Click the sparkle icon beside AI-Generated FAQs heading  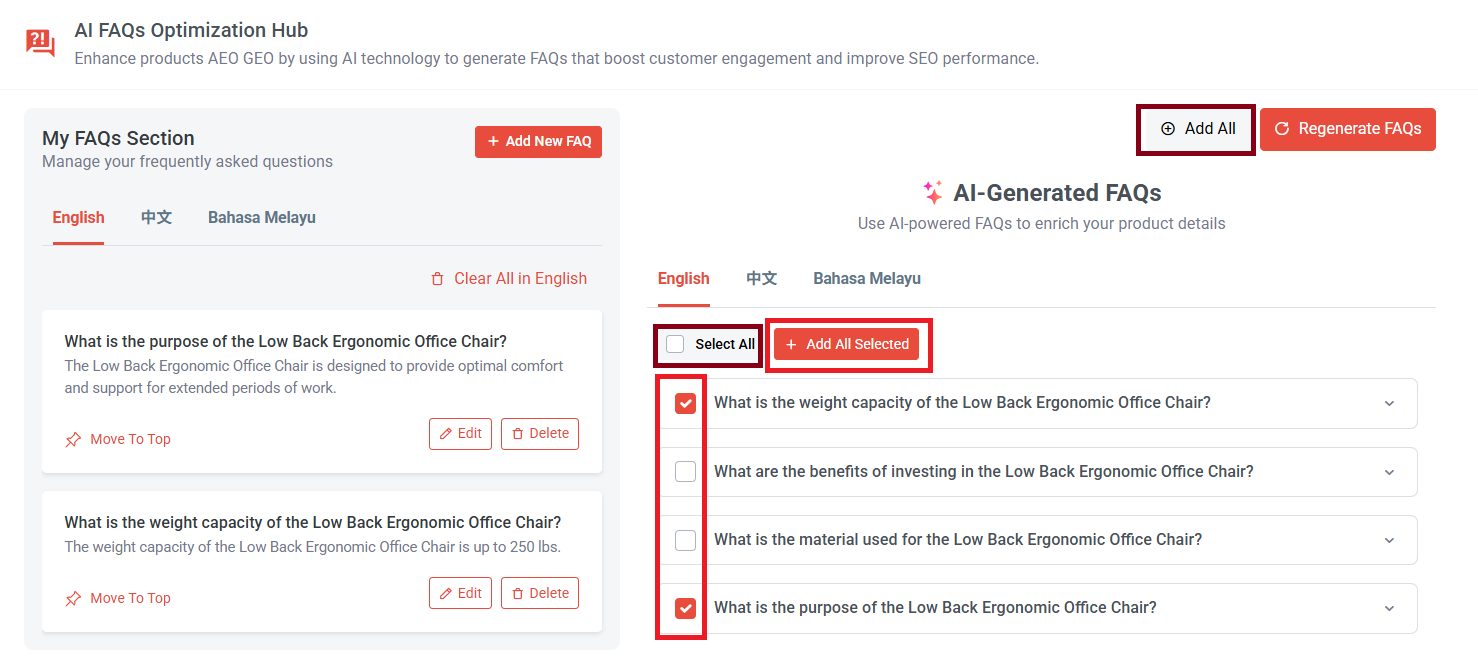pos(931,192)
